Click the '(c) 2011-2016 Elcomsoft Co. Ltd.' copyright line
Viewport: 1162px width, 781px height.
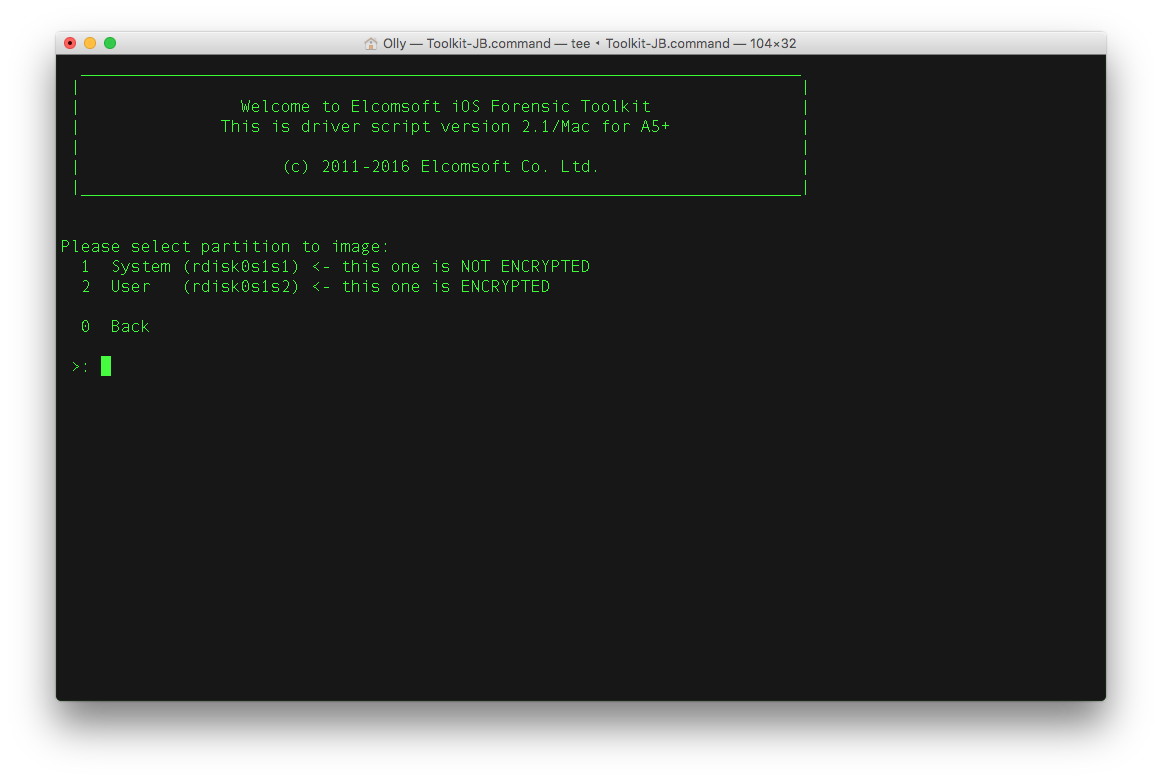tap(441, 167)
